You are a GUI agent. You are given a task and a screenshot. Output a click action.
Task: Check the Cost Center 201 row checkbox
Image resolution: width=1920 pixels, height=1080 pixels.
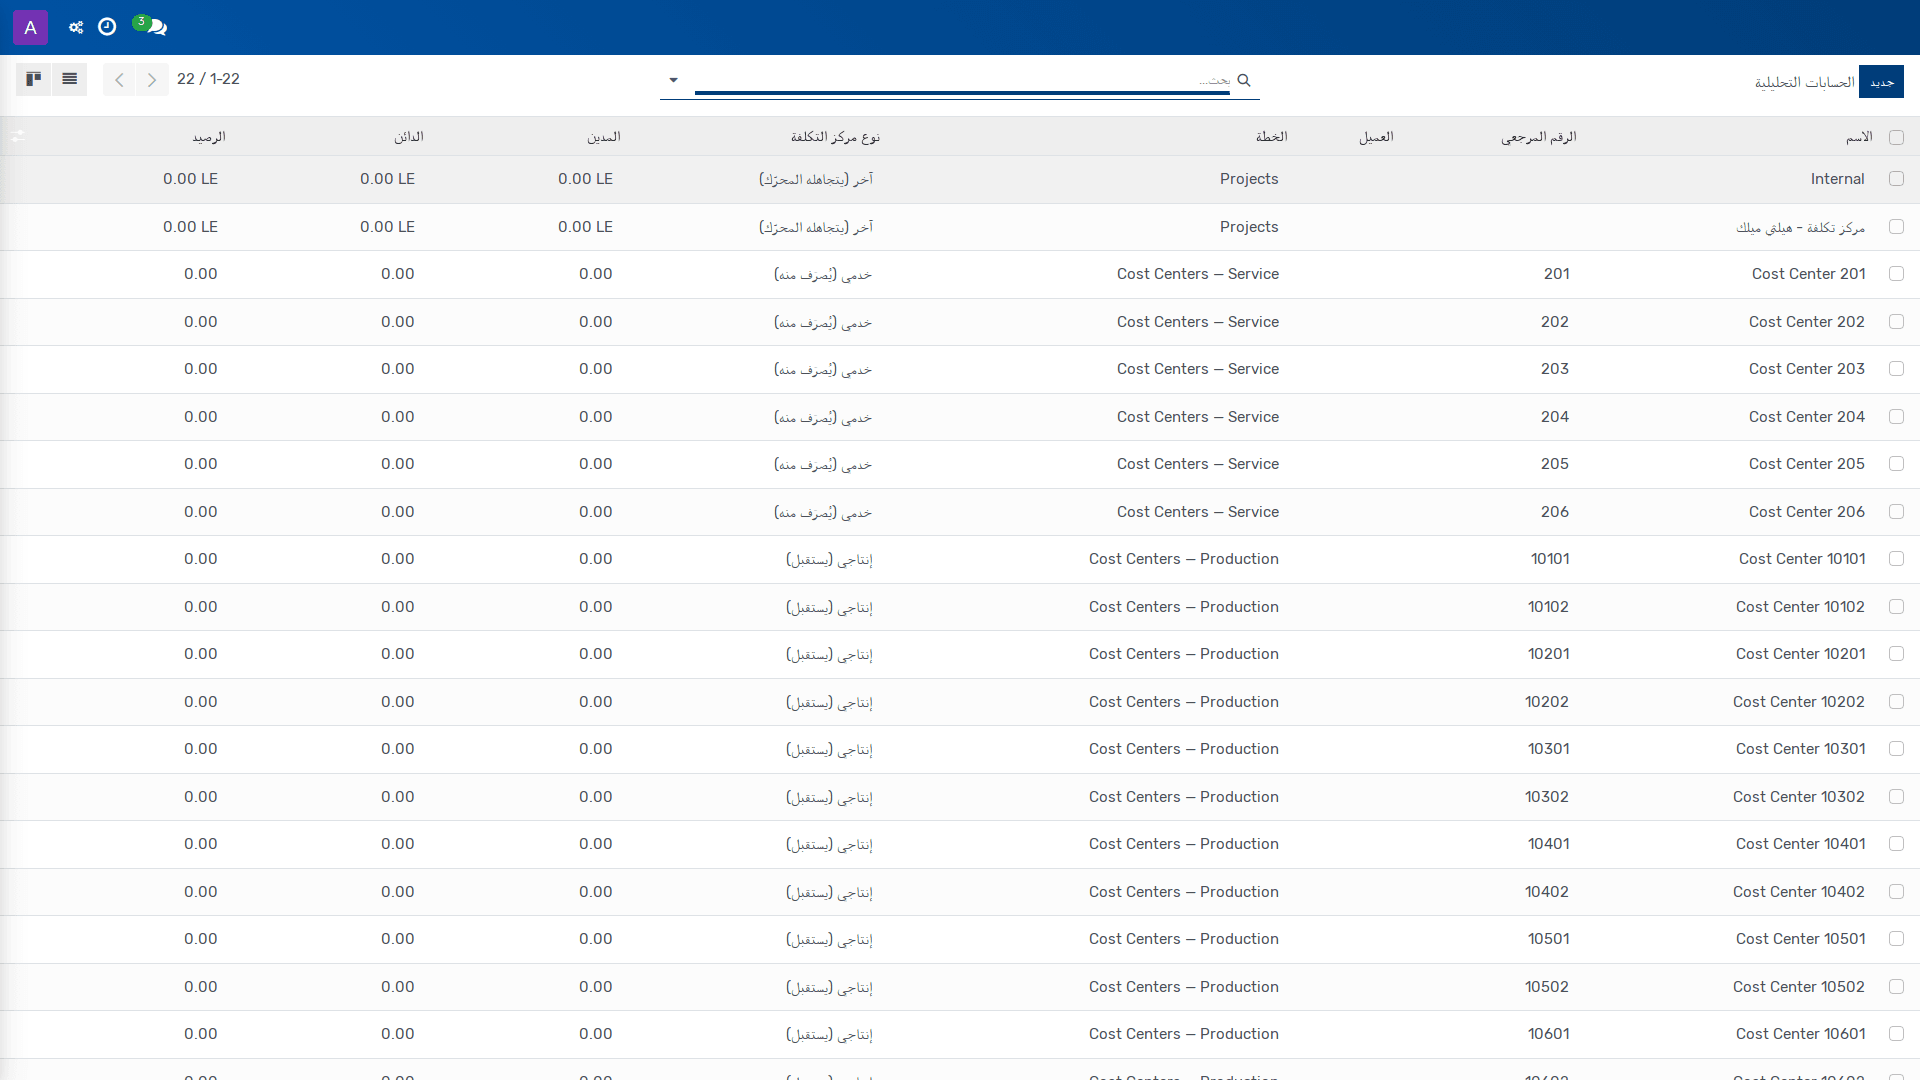(1896, 274)
